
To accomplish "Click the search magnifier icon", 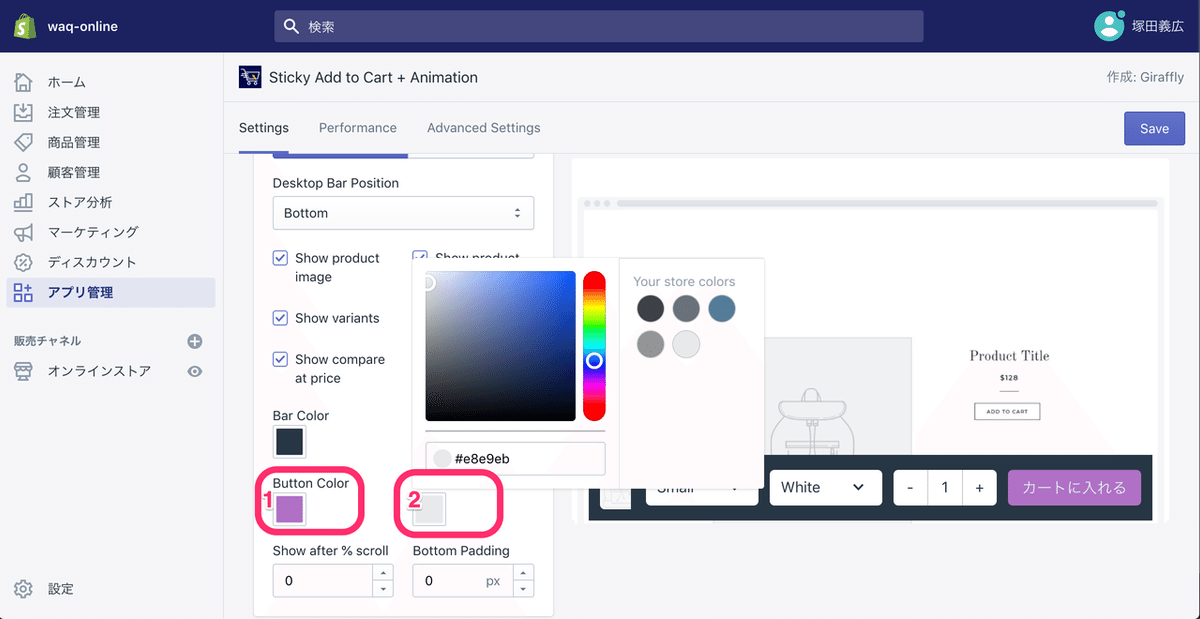I will point(291,26).
